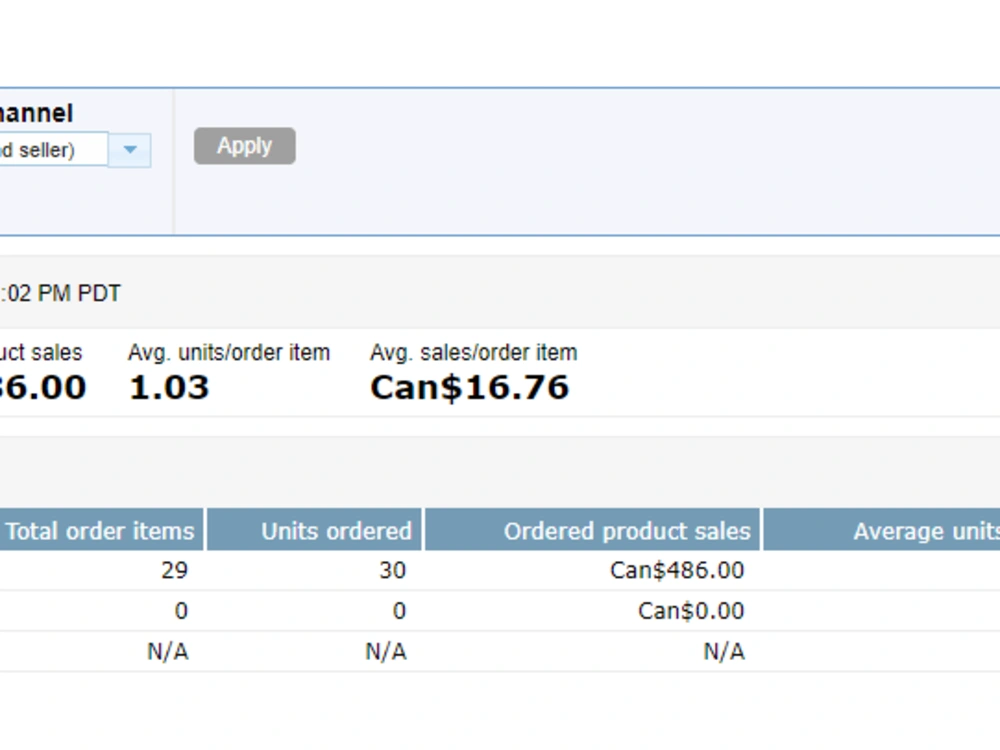Click the Apply button
Image resolution: width=1000 pixels, height=750 pixels.
(x=244, y=146)
